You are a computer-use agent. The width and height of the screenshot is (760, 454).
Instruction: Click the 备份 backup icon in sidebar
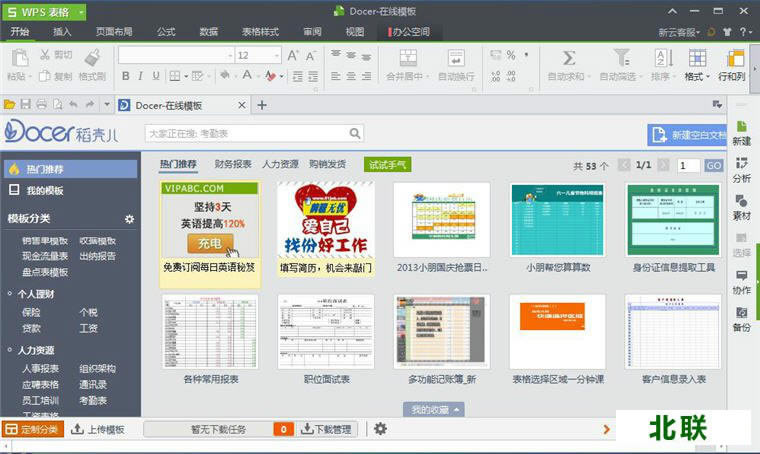741,319
